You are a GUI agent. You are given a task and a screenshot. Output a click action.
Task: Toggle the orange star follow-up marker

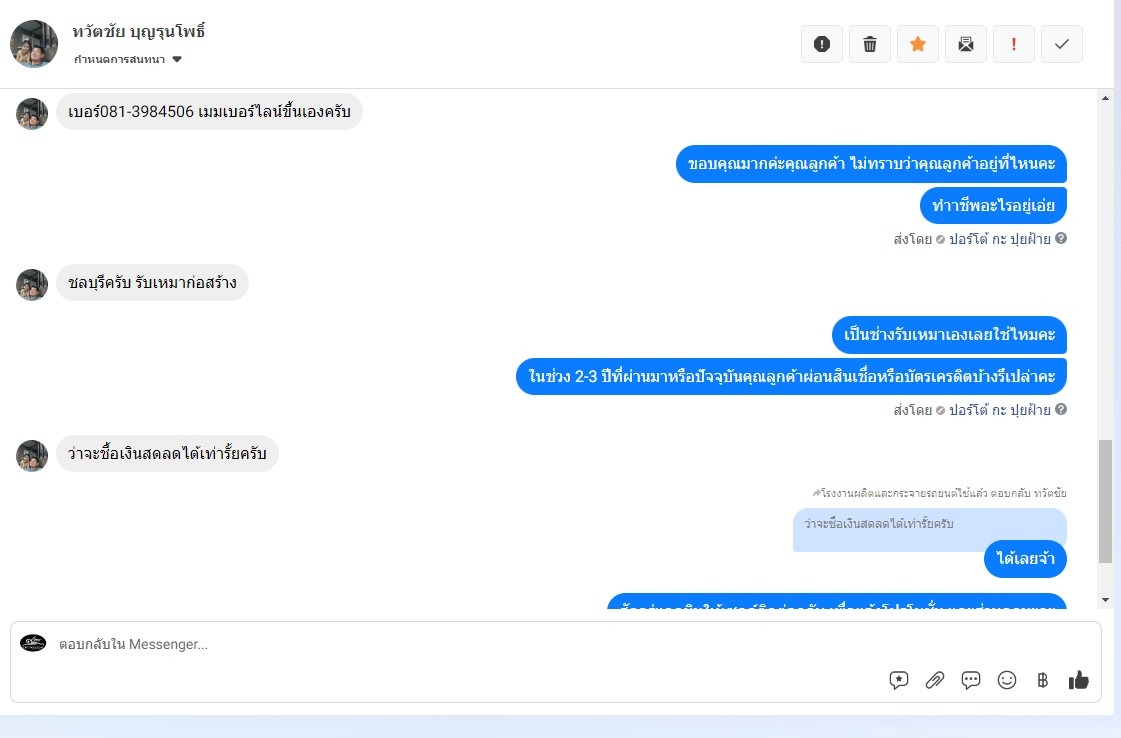pyautogui.click(x=917, y=44)
